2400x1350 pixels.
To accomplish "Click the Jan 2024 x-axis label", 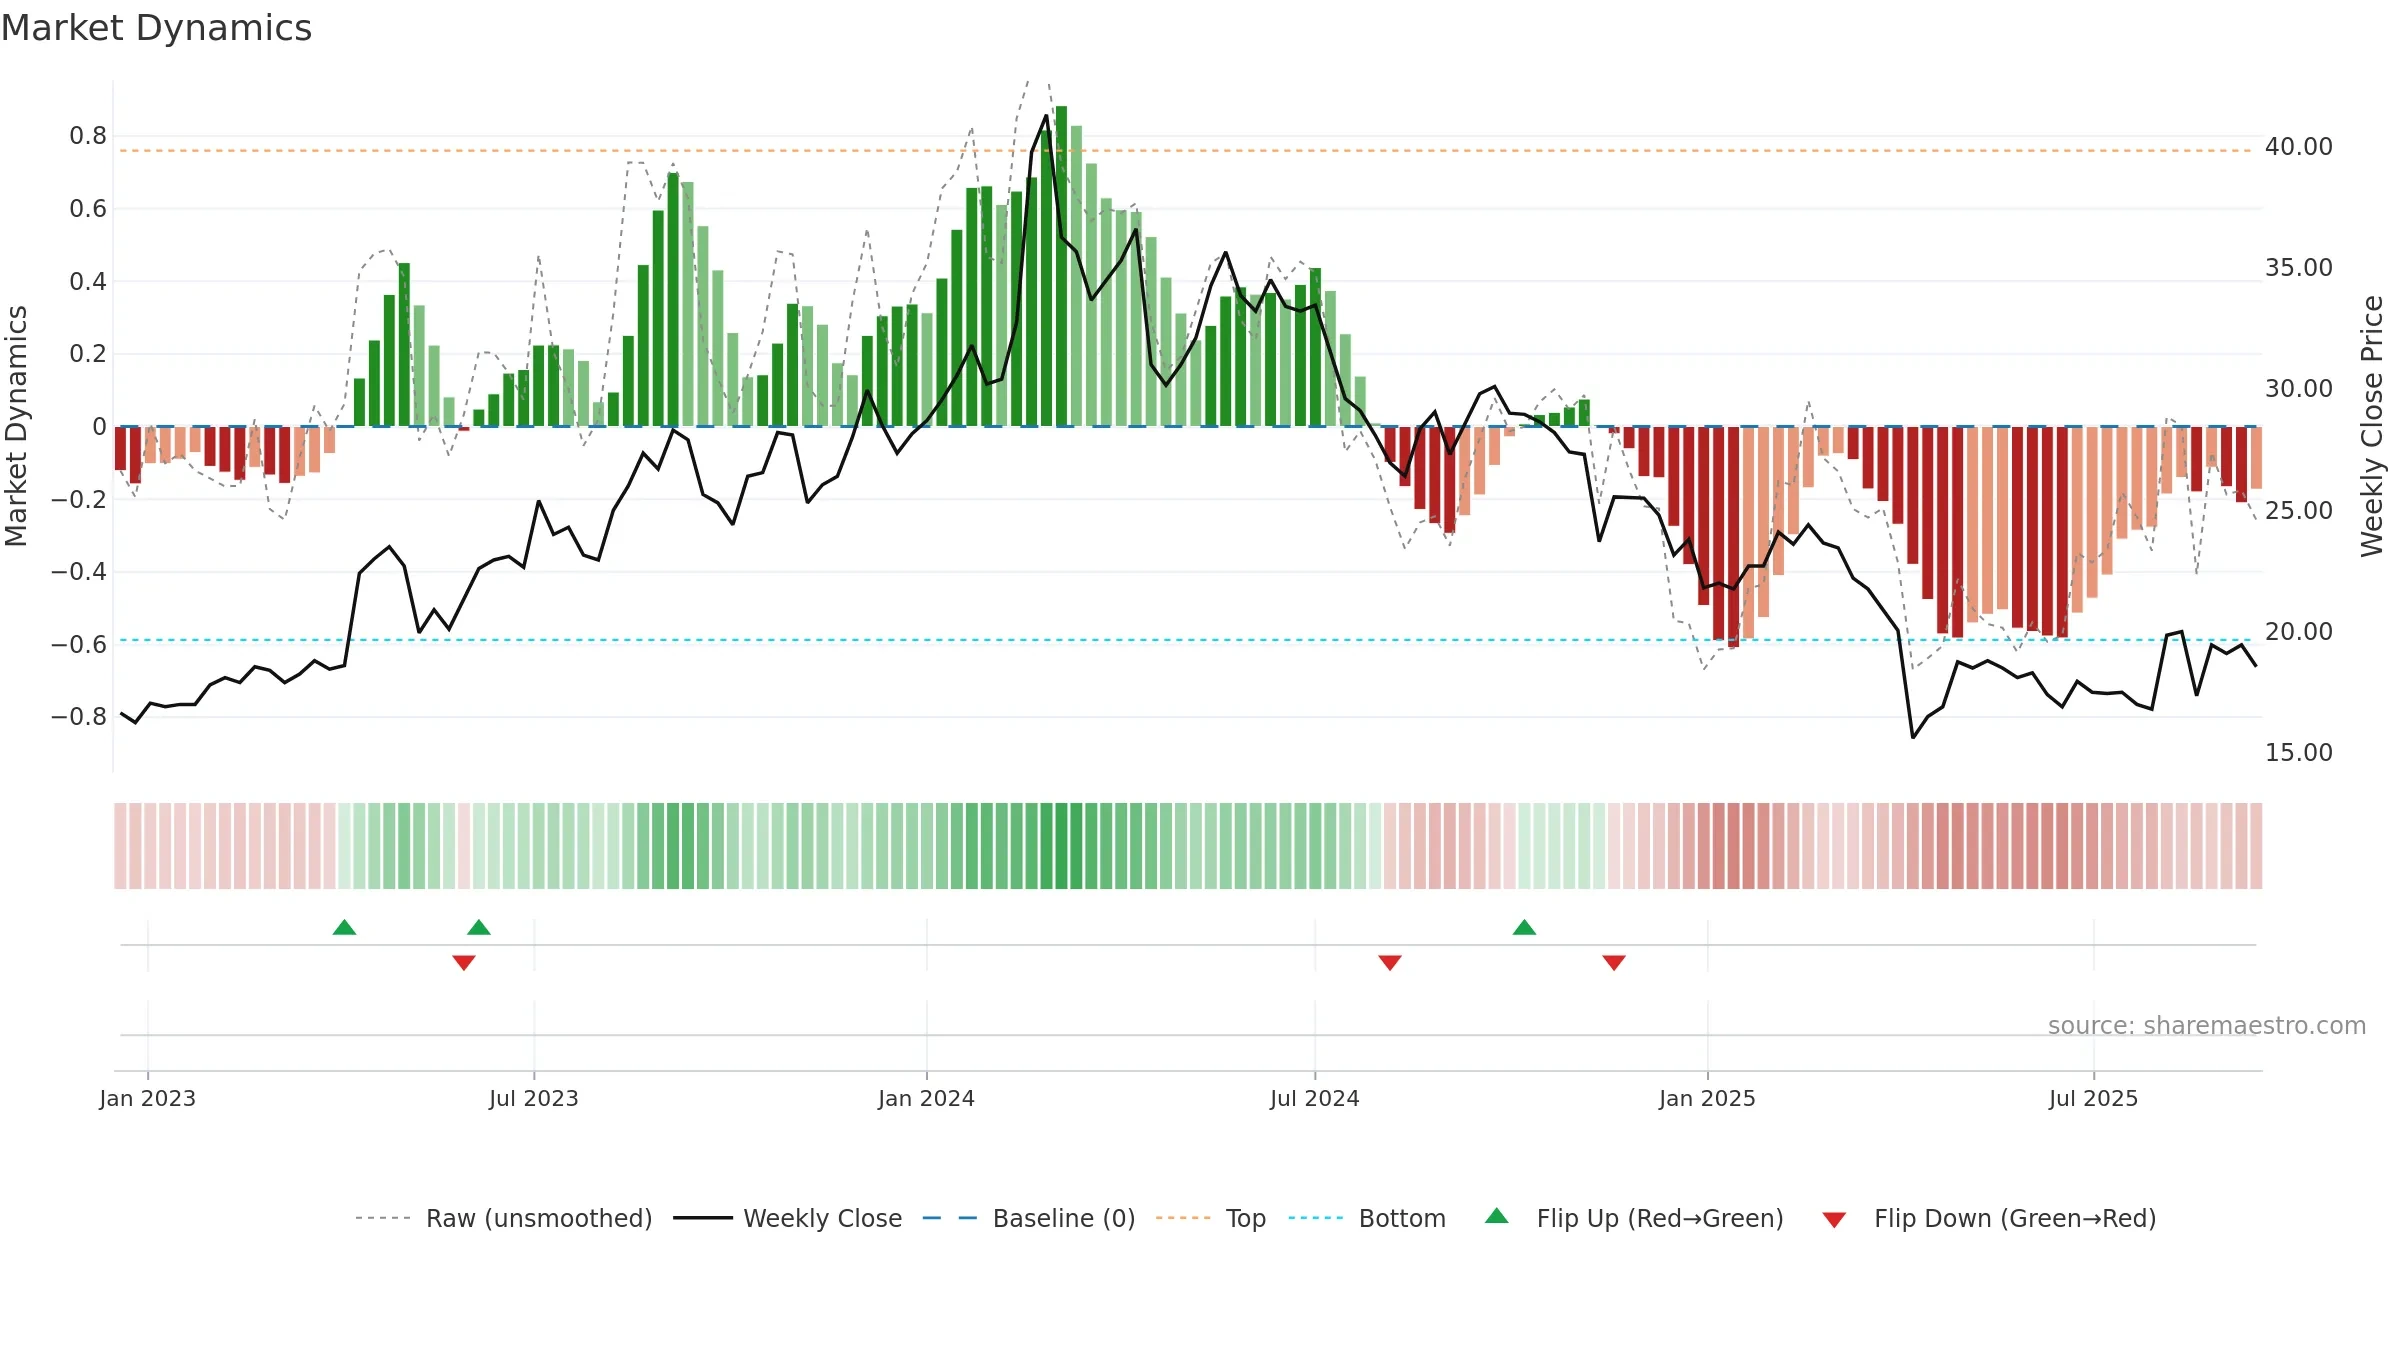I will pyautogui.click(x=927, y=1098).
